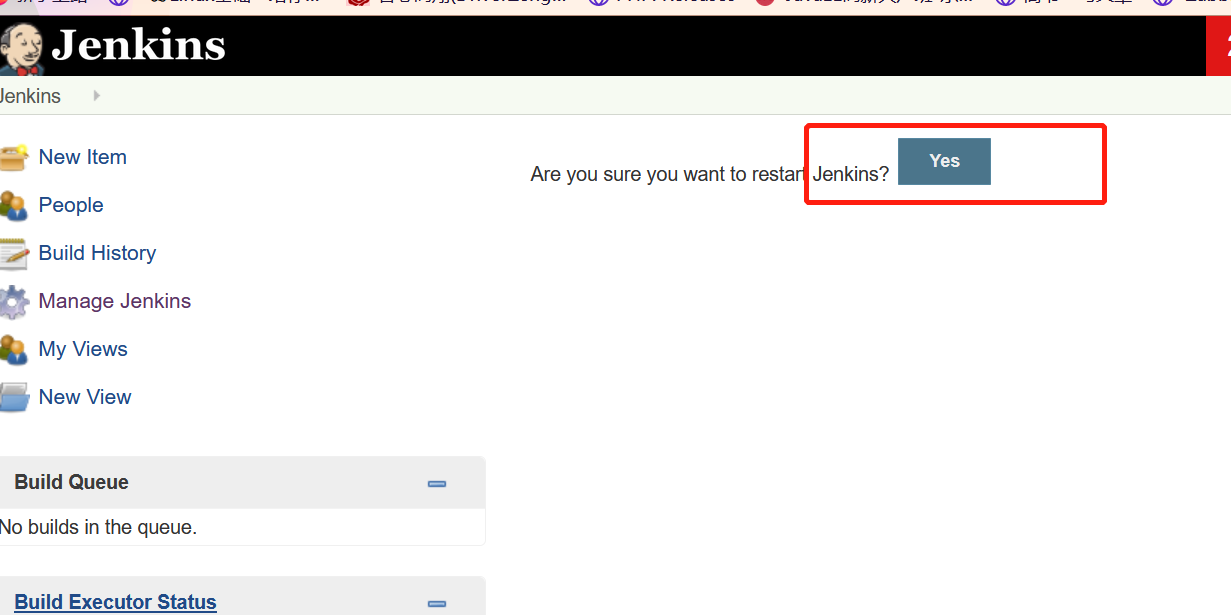This screenshot has height=615, width=1231.
Task: Open the My Views link
Action: (x=83, y=349)
